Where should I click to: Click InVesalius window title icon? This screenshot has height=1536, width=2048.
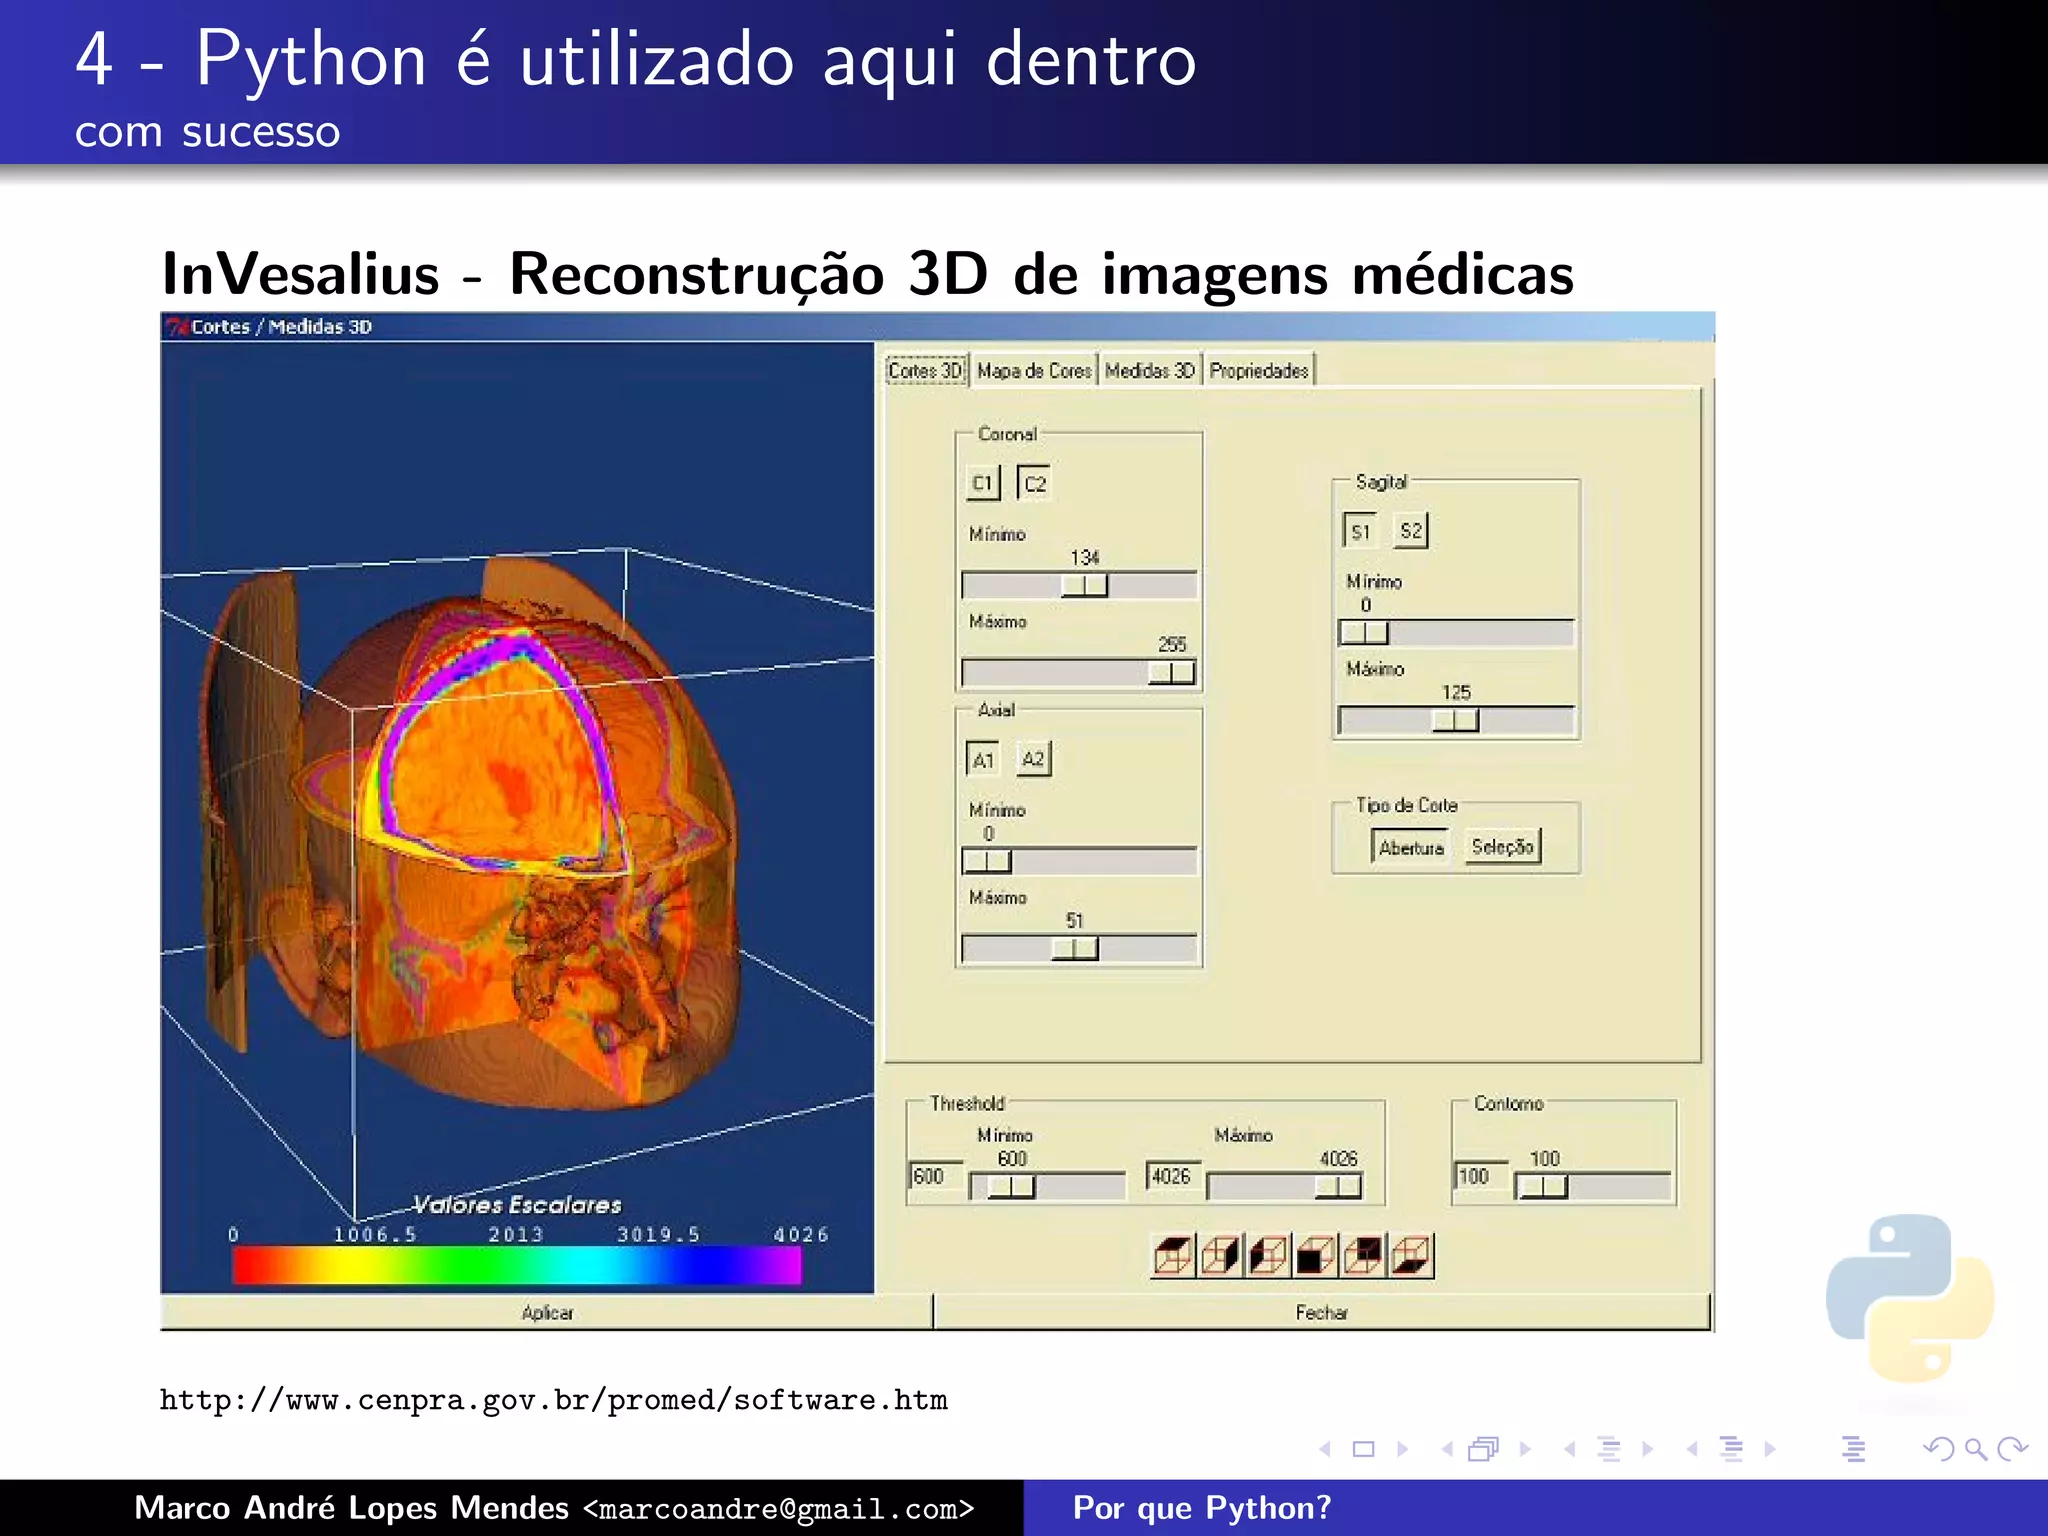tap(177, 327)
